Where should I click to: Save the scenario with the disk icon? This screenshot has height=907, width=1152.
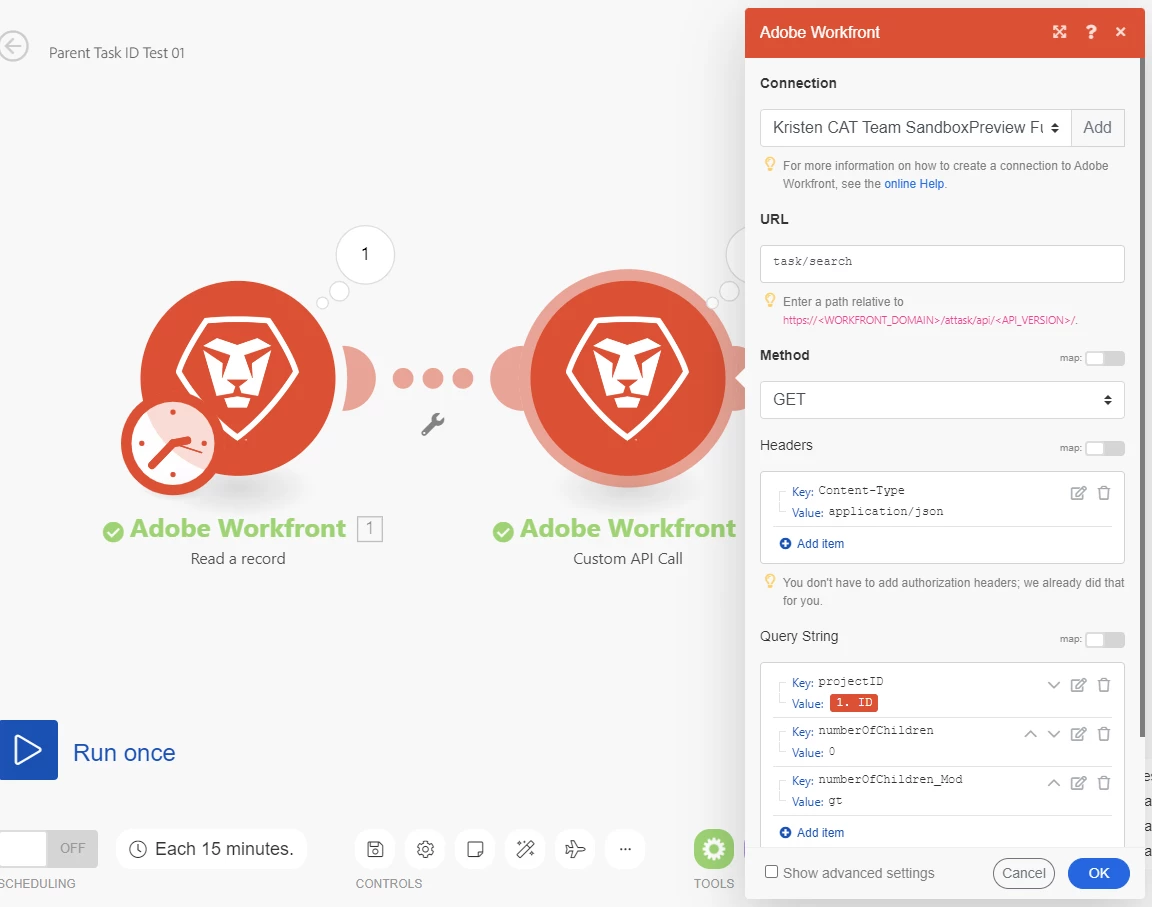(375, 849)
